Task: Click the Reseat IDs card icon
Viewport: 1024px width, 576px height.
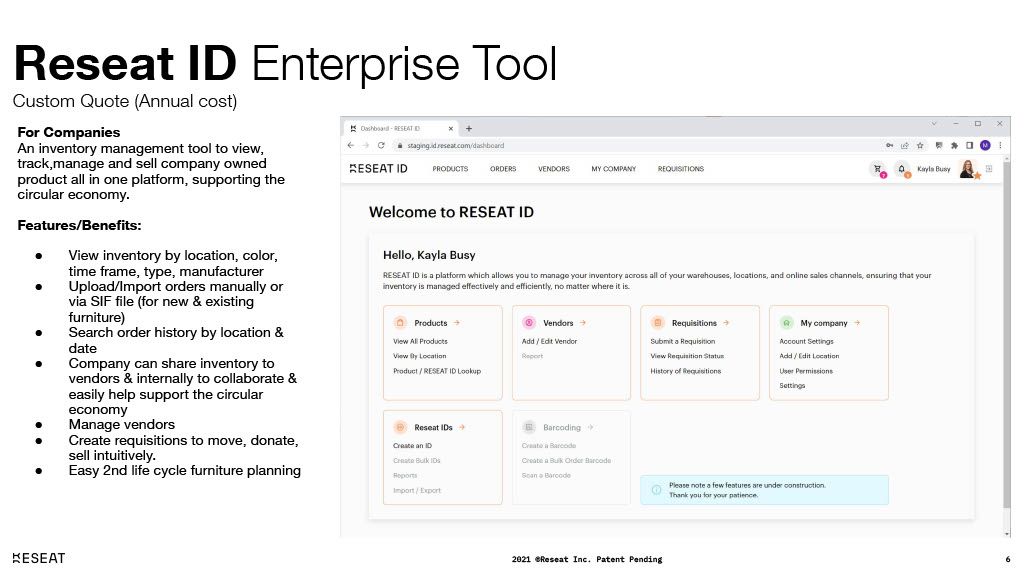Action: point(400,427)
